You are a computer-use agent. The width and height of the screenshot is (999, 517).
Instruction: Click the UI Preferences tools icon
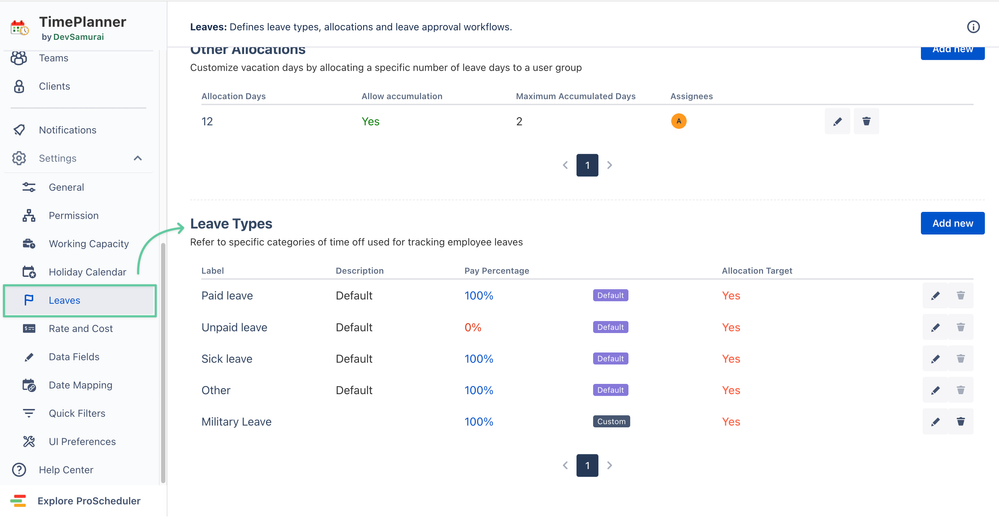[x=29, y=441]
